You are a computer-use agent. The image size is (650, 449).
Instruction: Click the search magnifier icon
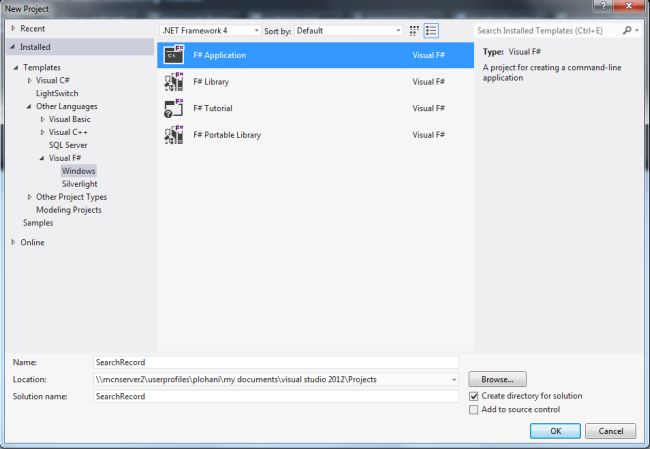pos(627,30)
